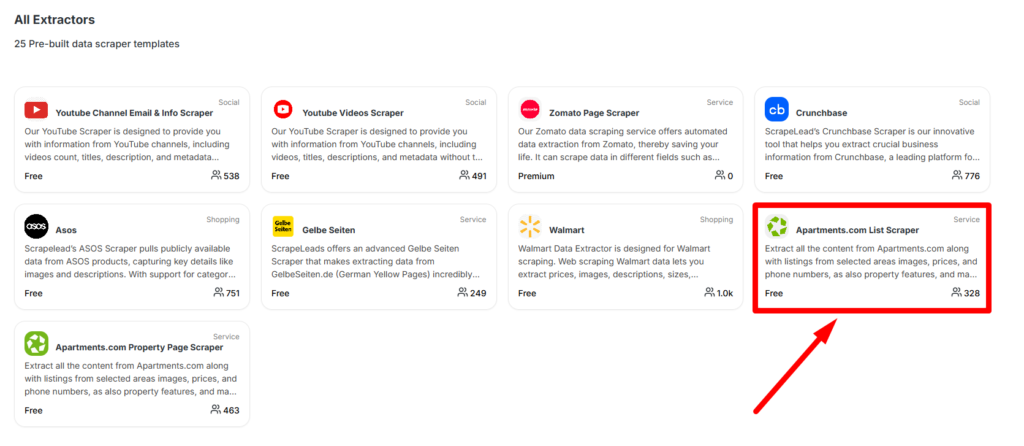Click the round YouTube Videos Scraper icon
This screenshot has height=446, width=1024.
(283, 109)
